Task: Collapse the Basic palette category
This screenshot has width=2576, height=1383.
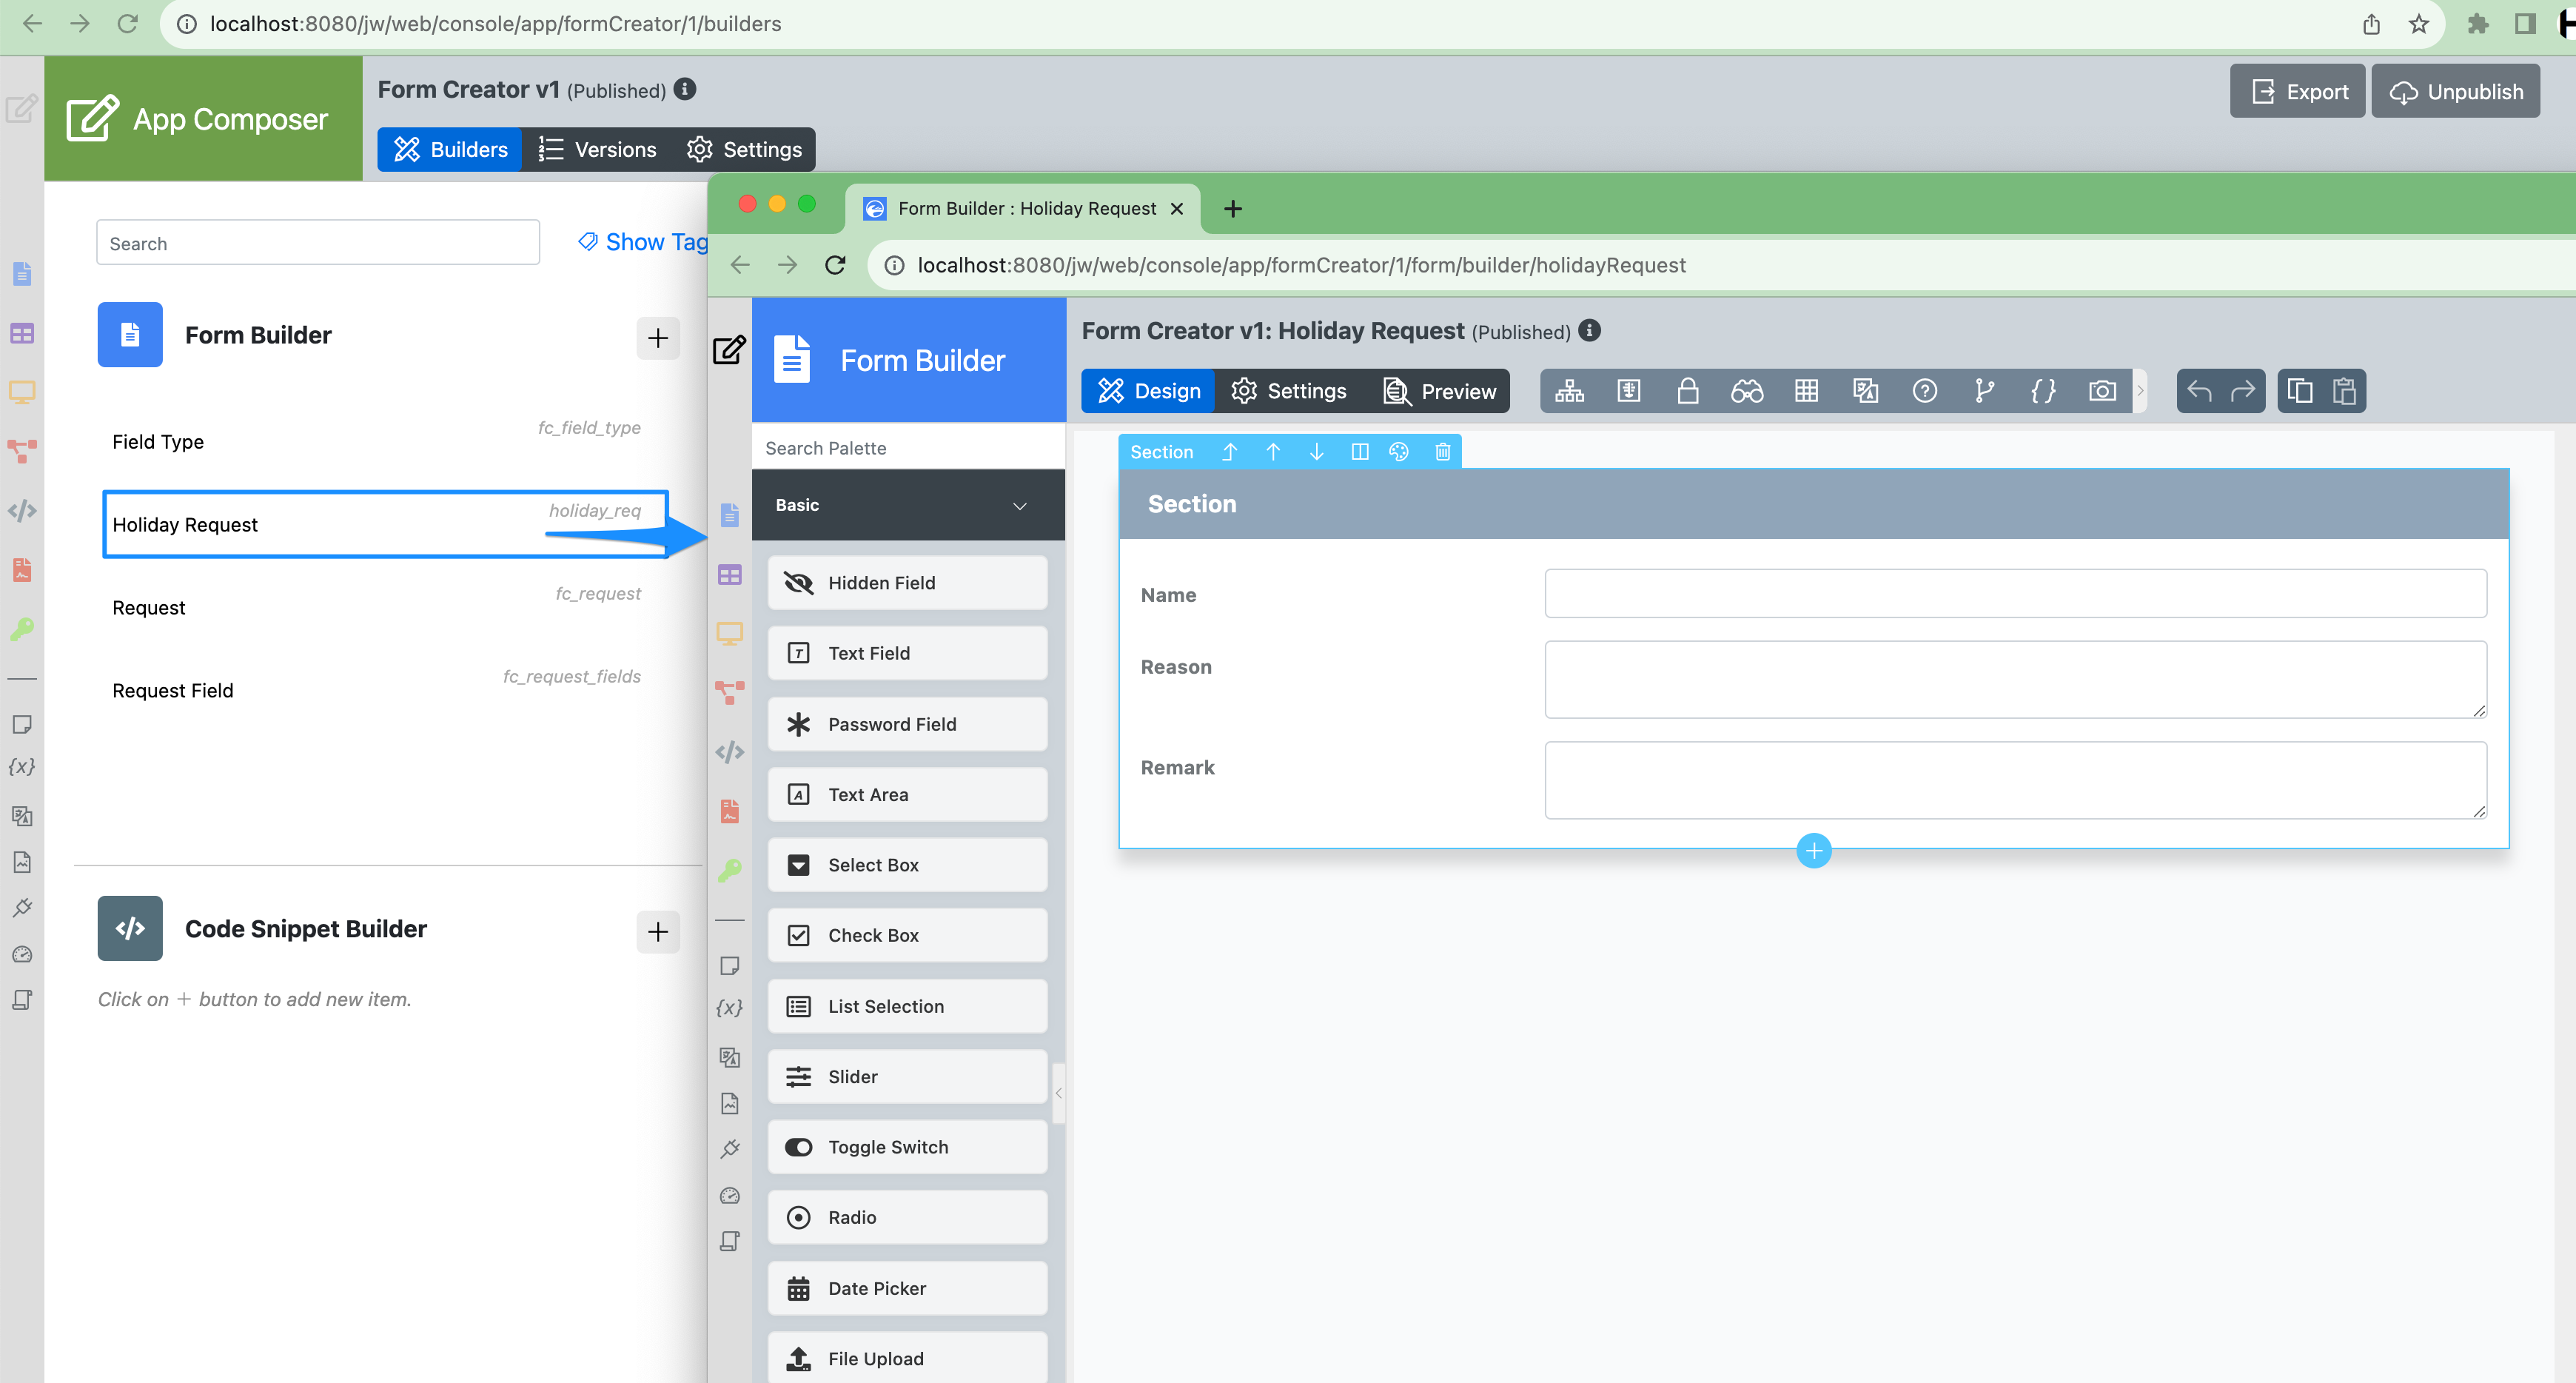Action: tap(1019, 505)
